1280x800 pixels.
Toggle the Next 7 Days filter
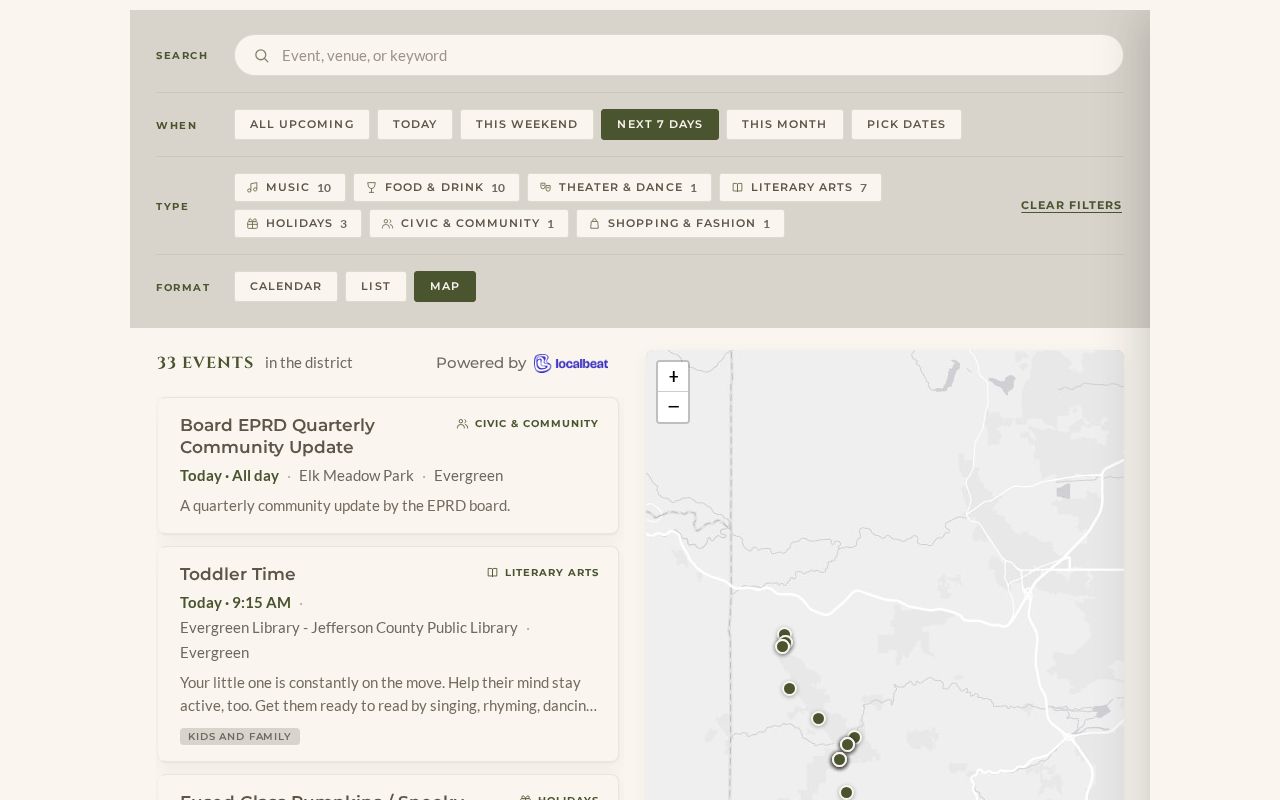tap(660, 124)
